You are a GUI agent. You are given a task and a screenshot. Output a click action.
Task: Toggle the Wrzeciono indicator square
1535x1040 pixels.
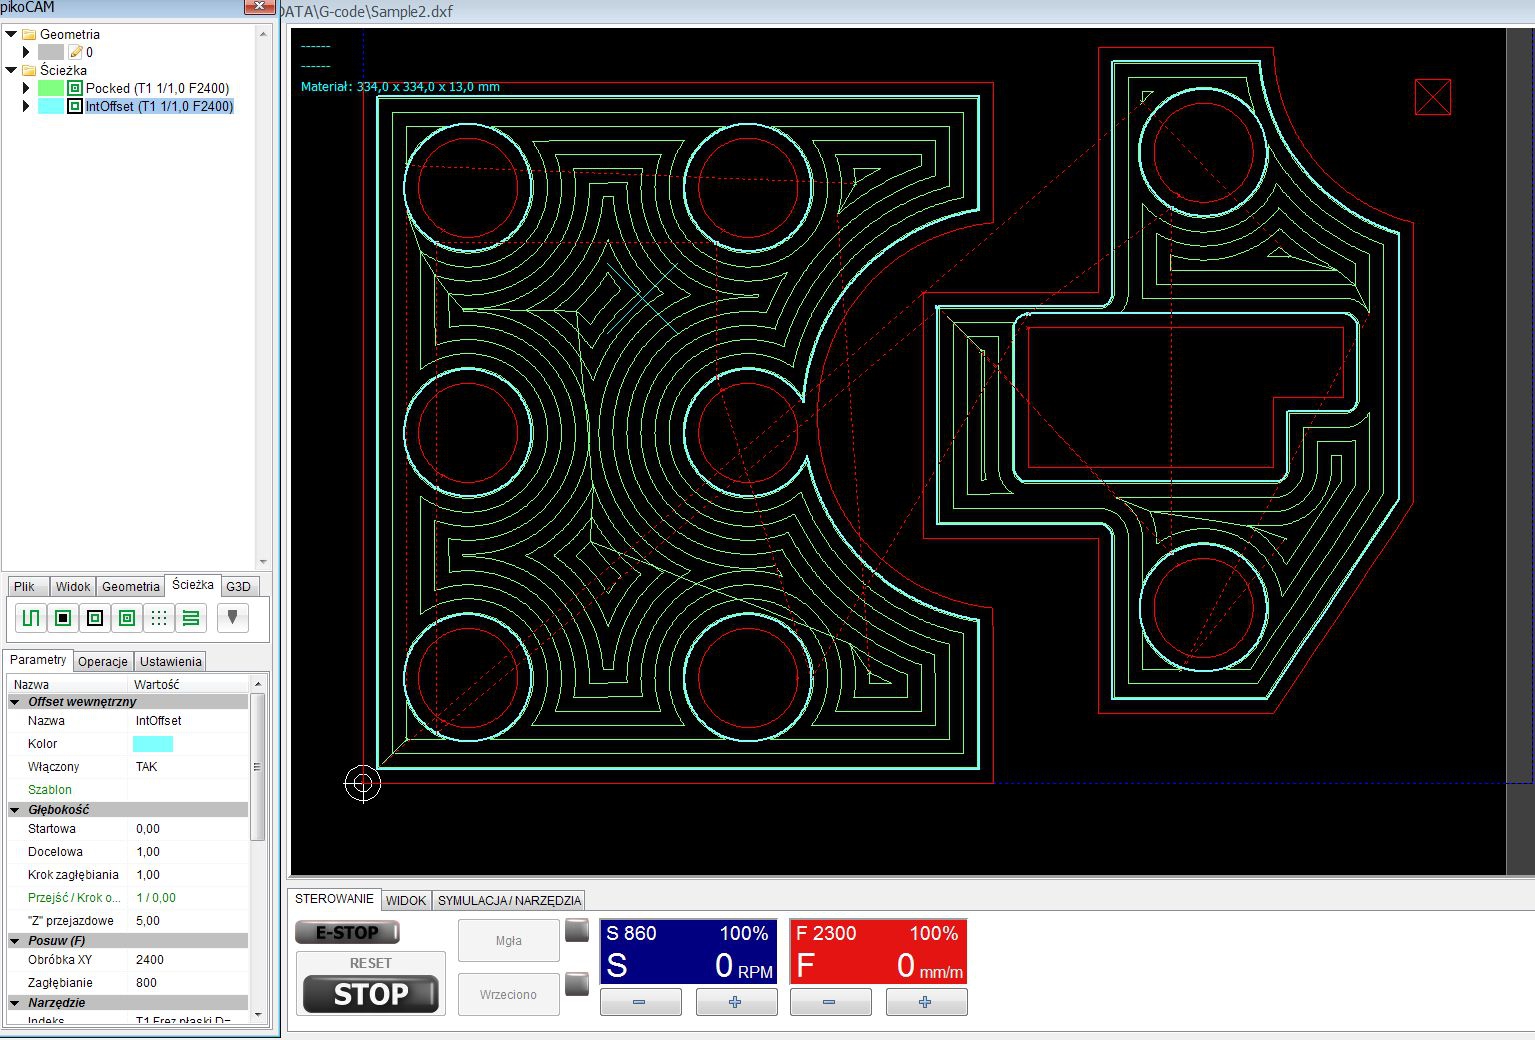click(x=577, y=984)
